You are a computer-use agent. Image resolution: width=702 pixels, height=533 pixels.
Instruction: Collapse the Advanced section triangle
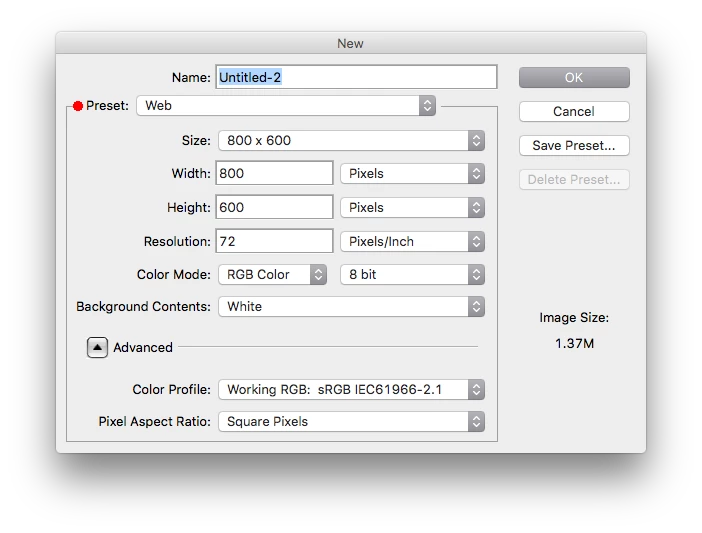[x=97, y=347]
